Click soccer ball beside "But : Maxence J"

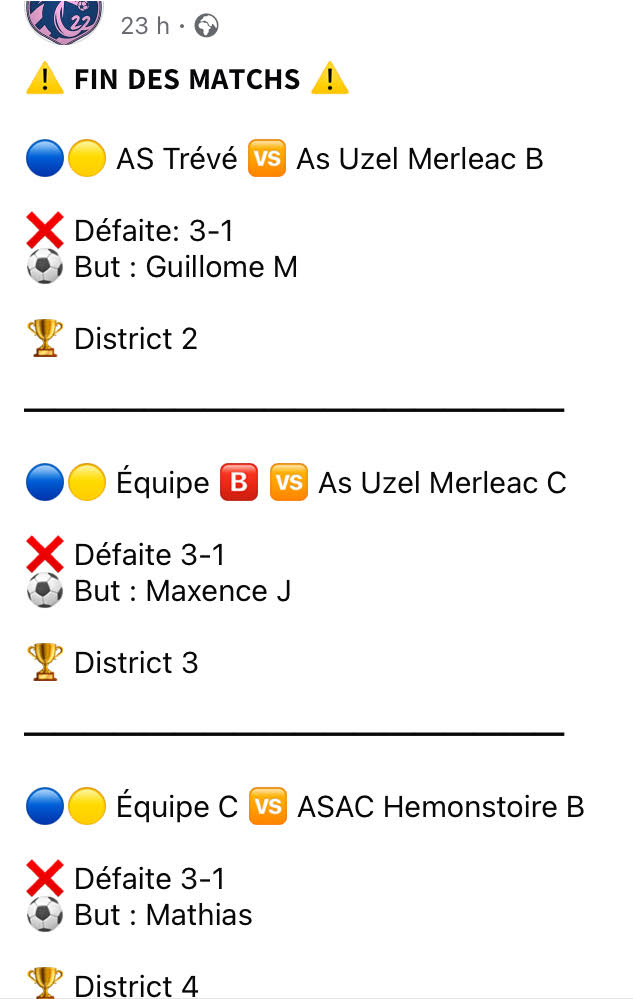click(x=44, y=591)
